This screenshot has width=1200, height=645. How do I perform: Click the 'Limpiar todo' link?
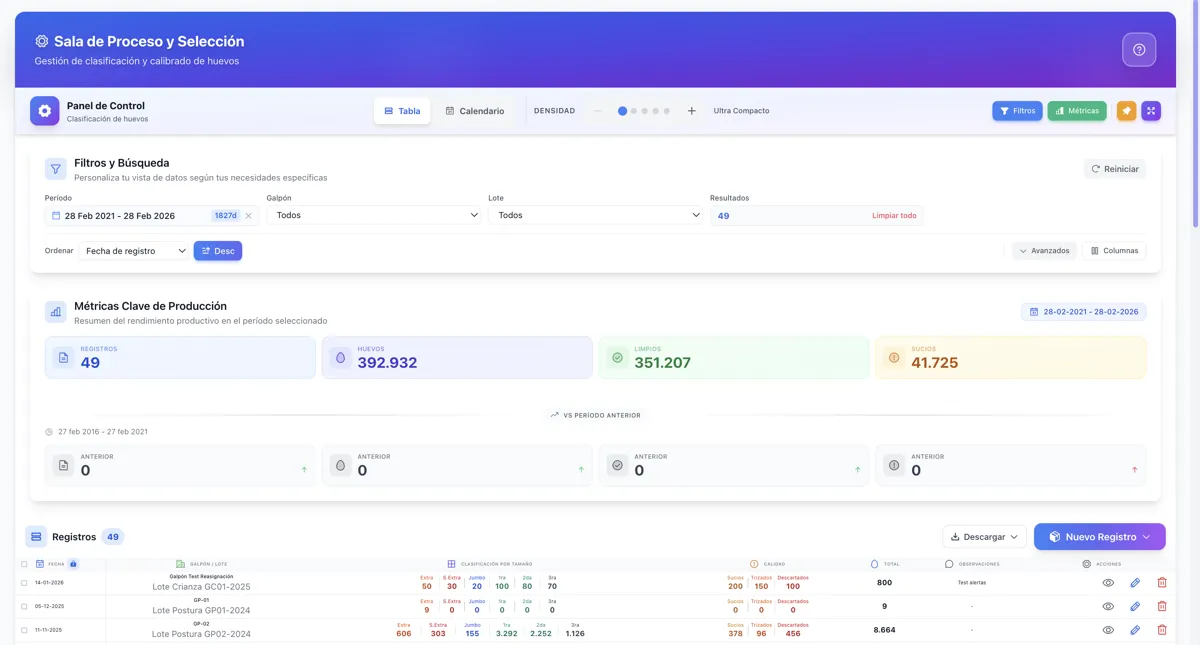(x=894, y=216)
